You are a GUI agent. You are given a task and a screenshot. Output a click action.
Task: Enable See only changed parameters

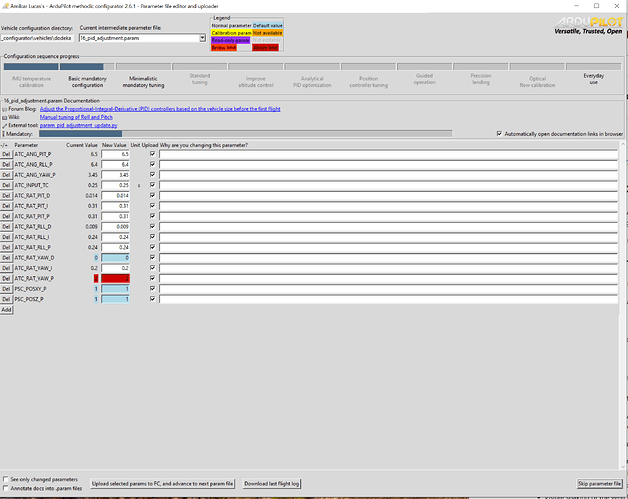click(x=6, y=479)
